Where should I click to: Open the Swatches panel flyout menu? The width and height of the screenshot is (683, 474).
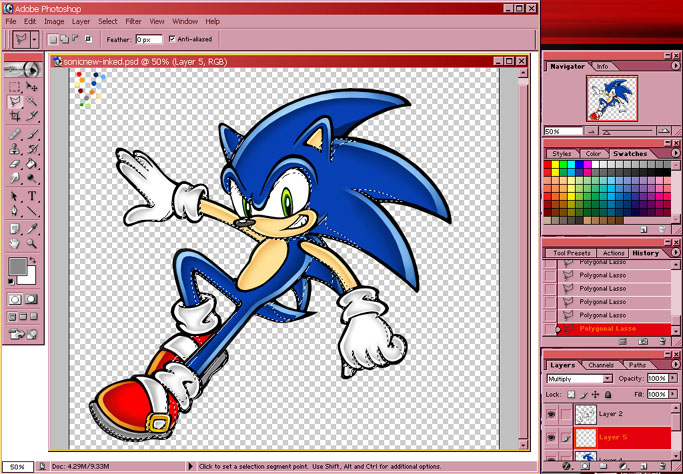676,153
